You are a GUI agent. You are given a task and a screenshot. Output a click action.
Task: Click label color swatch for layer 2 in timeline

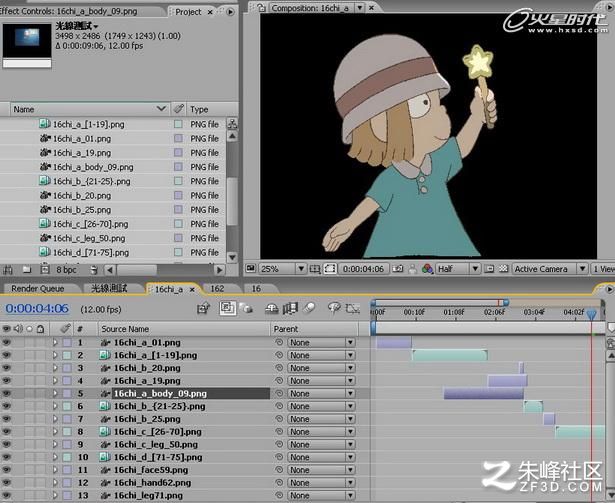tap(67, 355)
